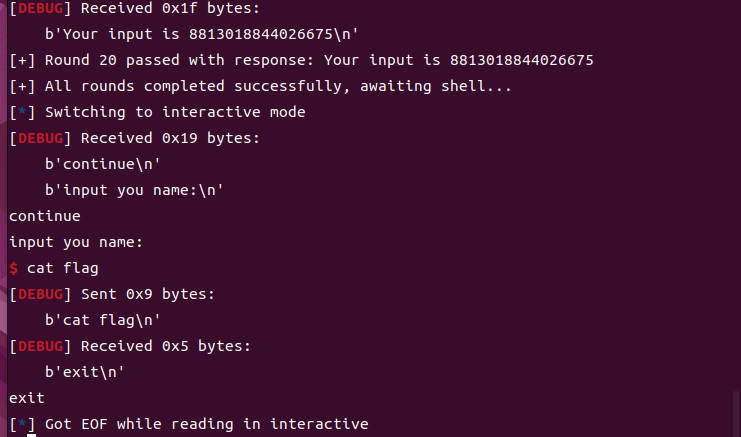Click the b'input you name:\n' bytes string
The image size is (741, 437).
tap(135, 190)
